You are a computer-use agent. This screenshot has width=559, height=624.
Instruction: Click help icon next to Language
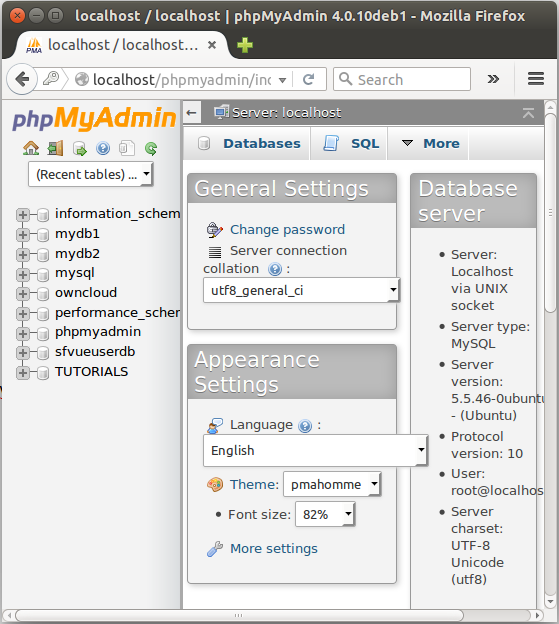tap(305, 426)
